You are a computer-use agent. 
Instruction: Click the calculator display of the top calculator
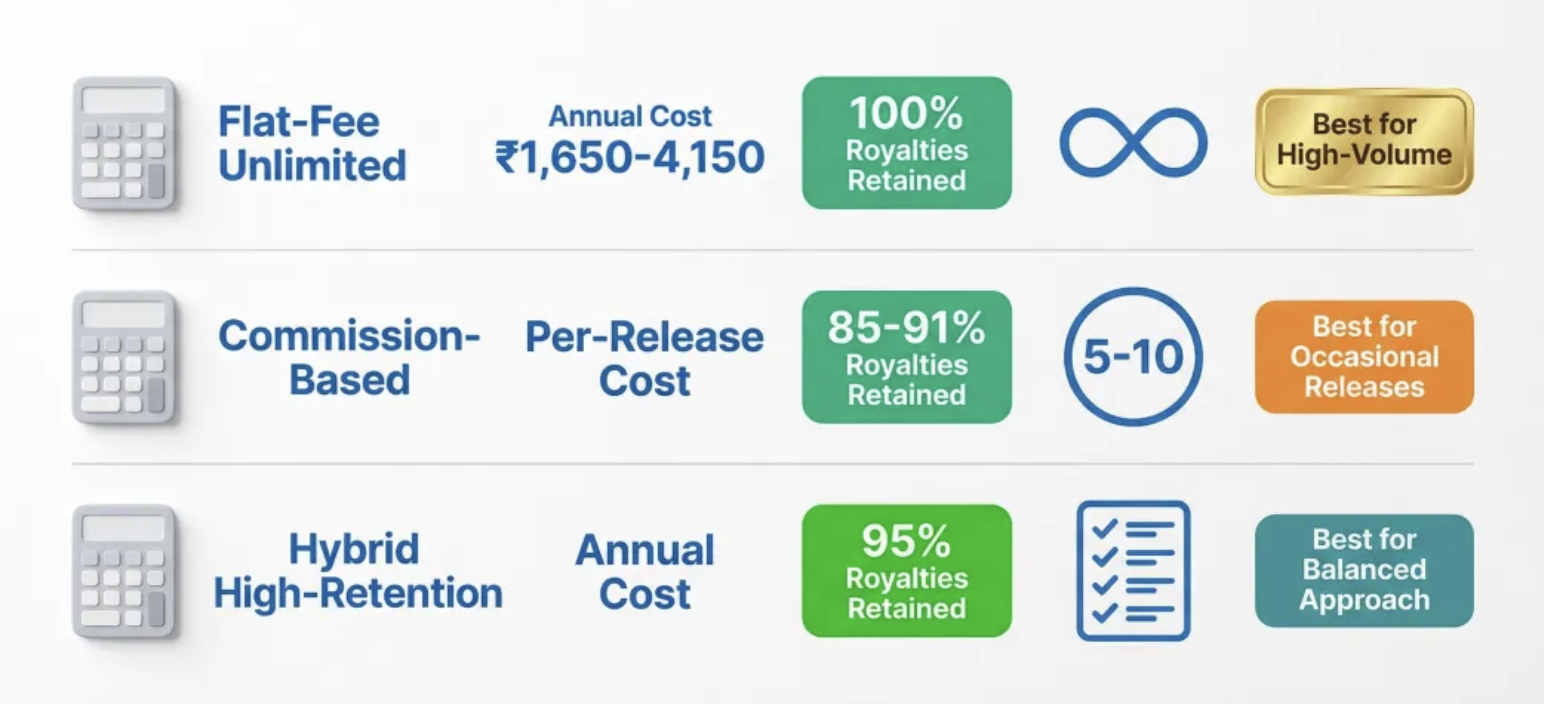tap(124, 101)
